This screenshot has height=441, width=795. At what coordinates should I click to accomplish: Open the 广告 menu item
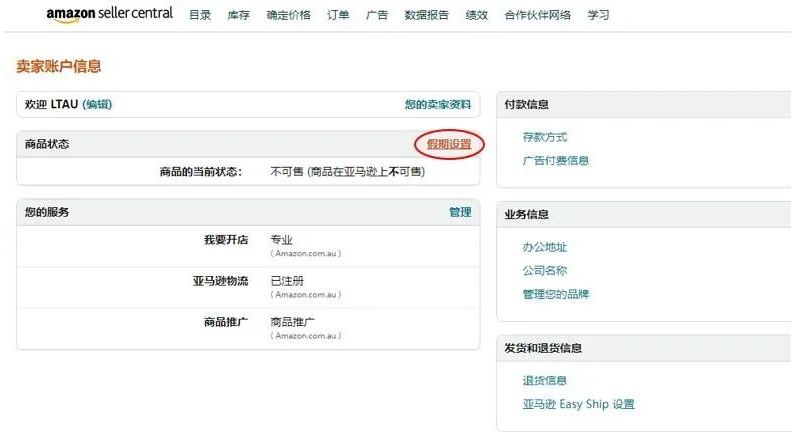pyautogui.click(x=377, y=15)
